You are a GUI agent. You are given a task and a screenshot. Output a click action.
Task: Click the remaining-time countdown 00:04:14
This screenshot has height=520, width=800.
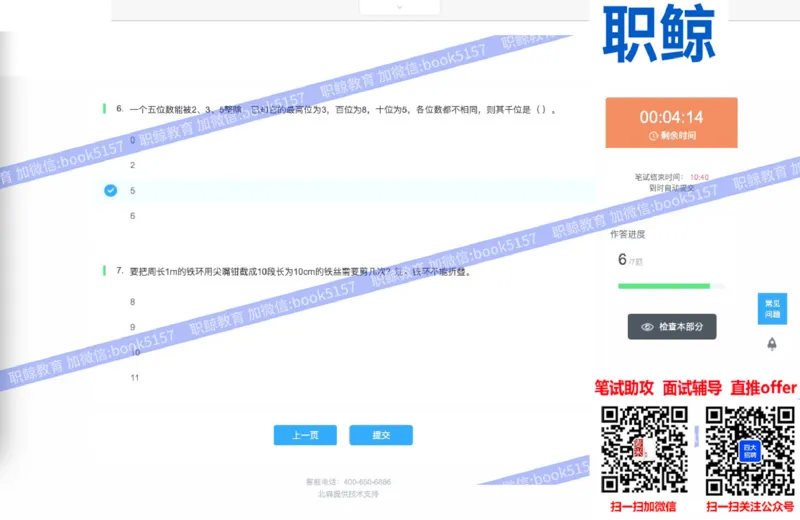671,117
